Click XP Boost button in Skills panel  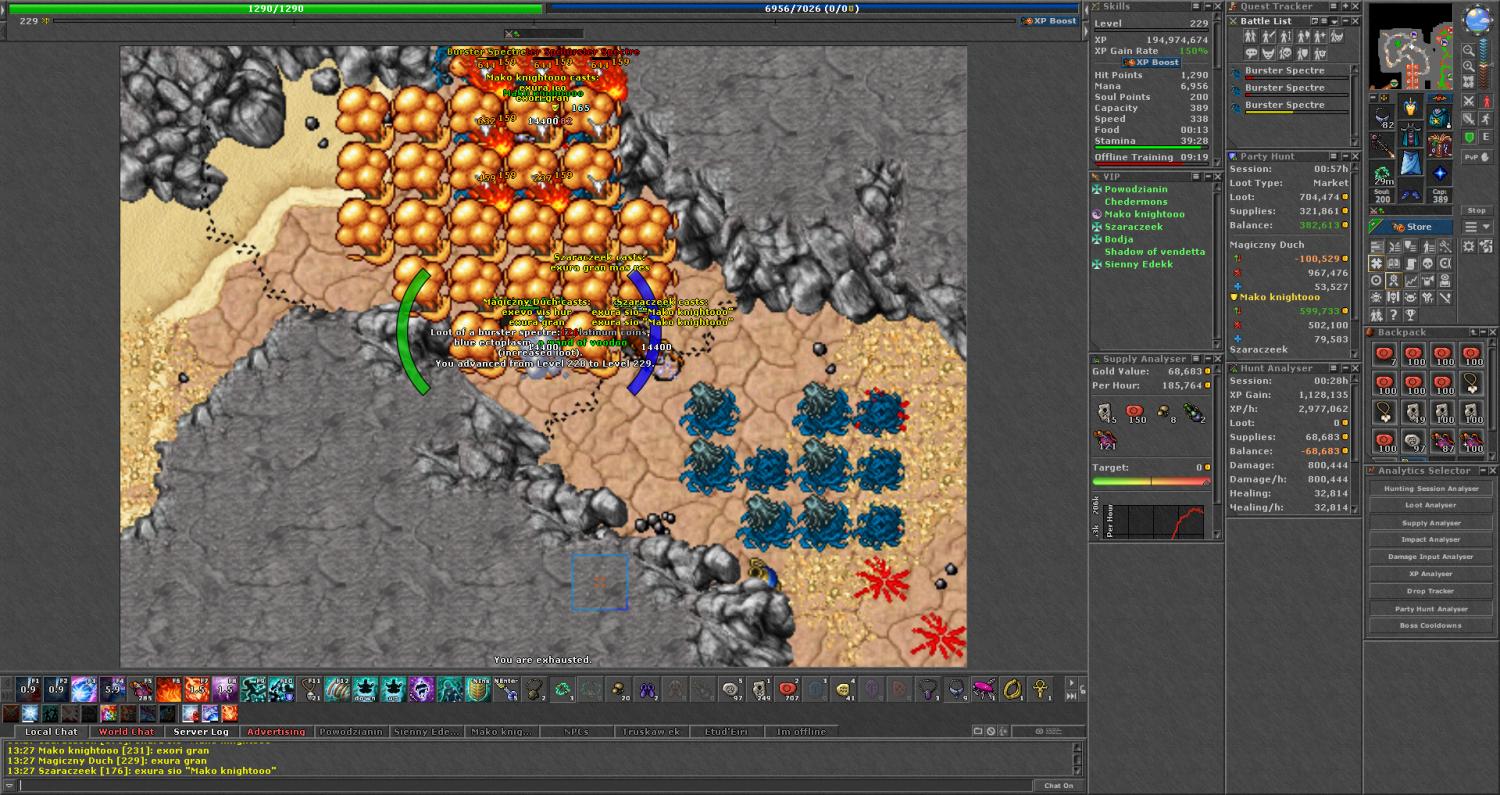(1153, 62)
